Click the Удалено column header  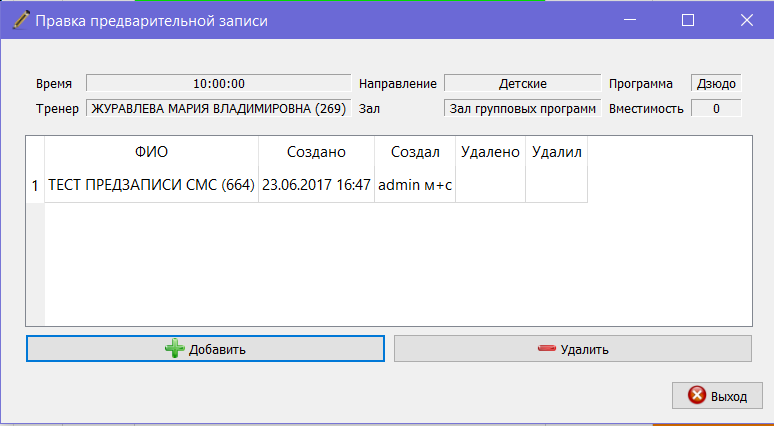[490, 152]
